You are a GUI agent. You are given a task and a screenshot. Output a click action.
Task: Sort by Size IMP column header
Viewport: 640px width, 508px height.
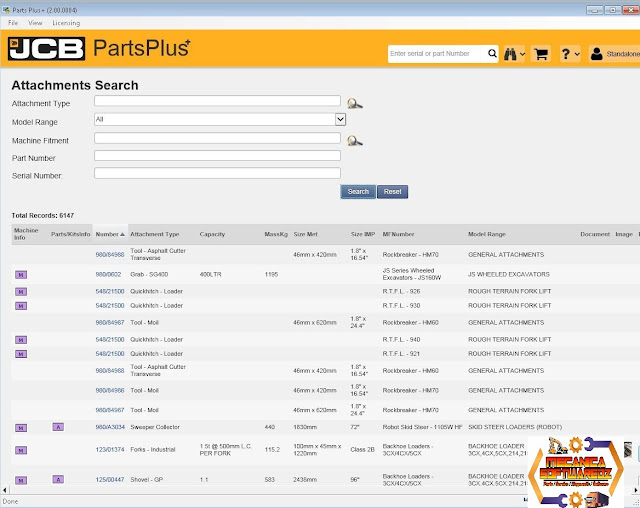pos(363,234)
